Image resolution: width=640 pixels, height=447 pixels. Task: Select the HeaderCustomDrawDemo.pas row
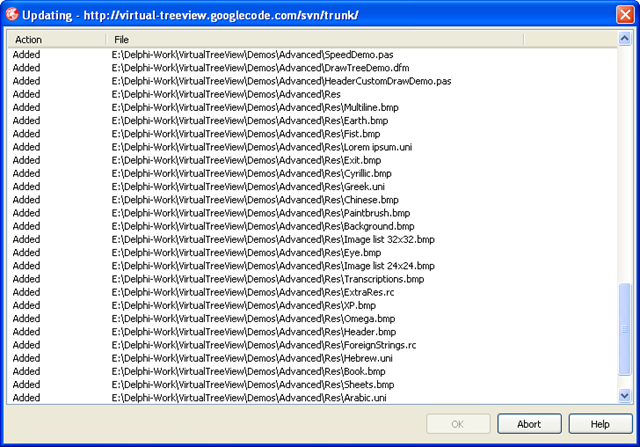tap(312, 81)
